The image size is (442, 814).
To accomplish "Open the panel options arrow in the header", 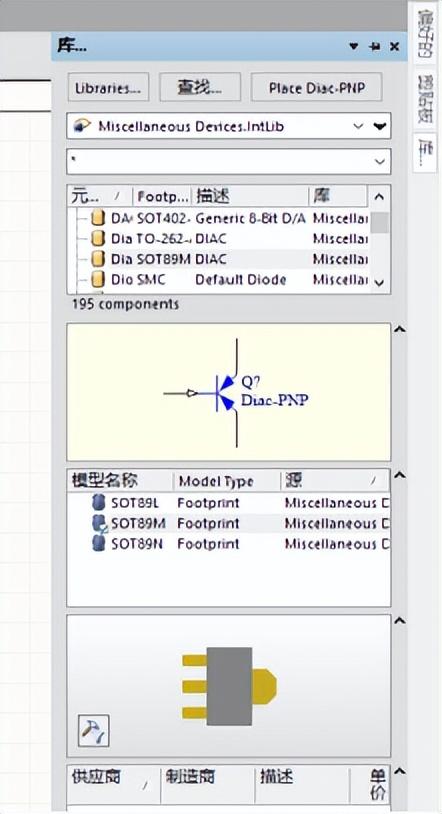I will point(354,47).
